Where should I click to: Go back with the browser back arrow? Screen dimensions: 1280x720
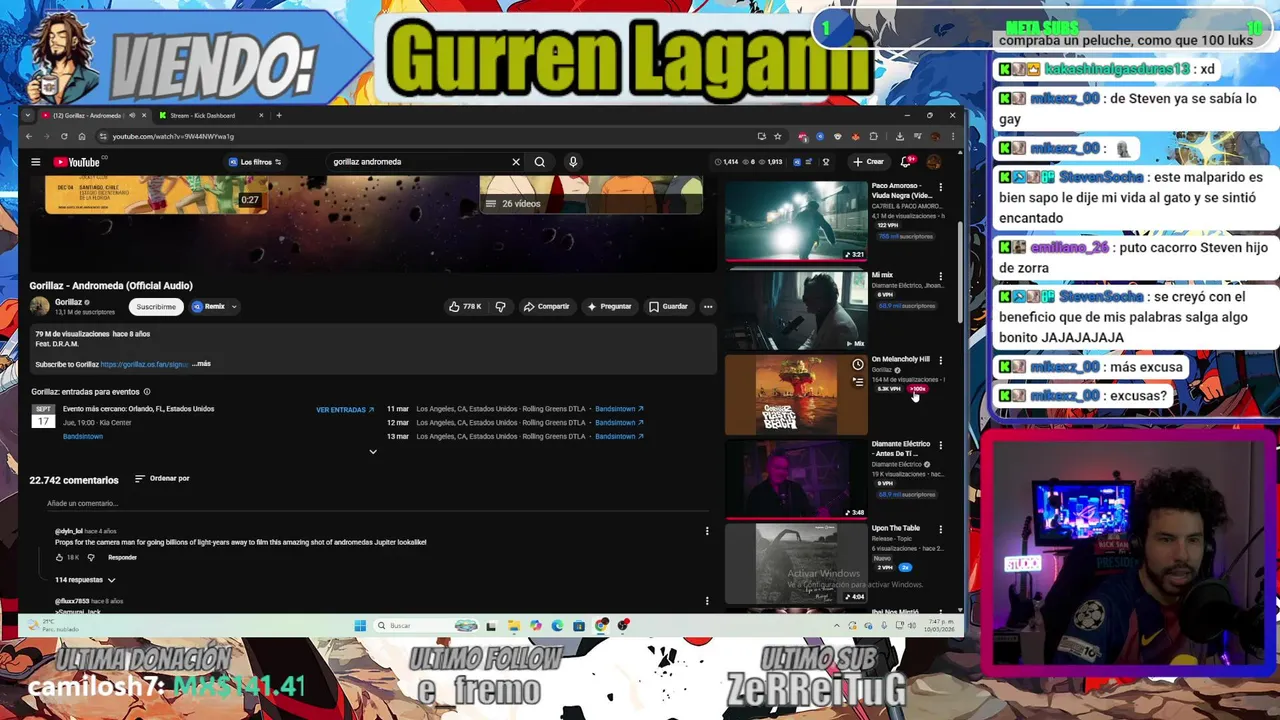click(x=29, y=136)
